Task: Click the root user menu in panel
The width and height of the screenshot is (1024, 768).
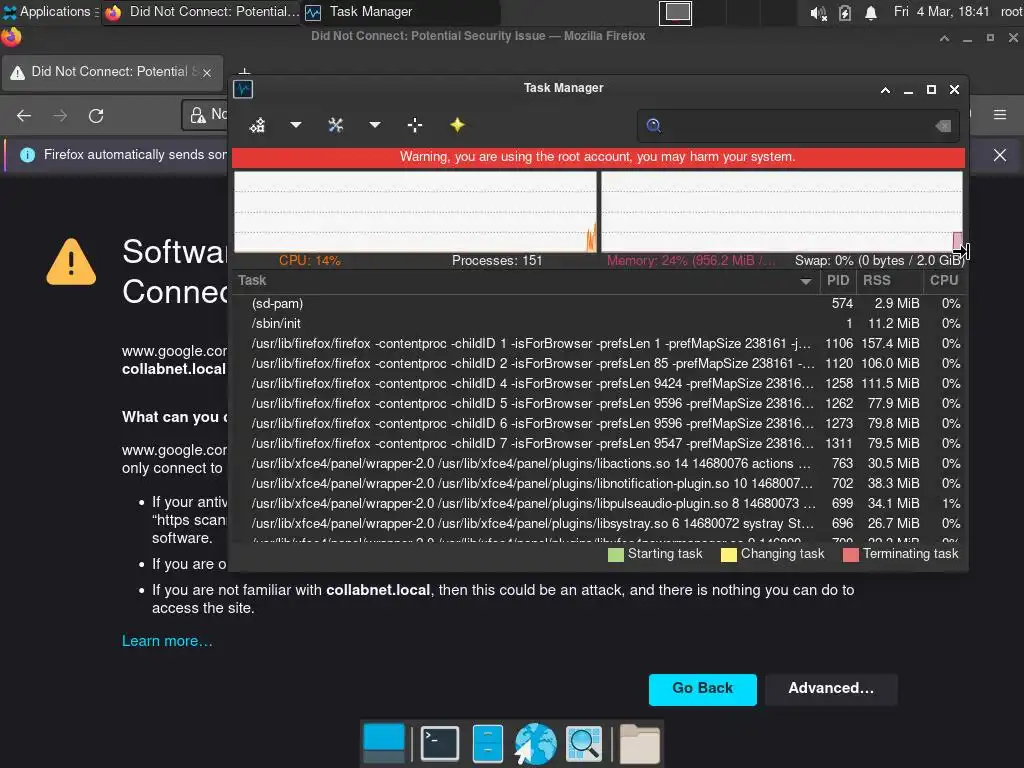Action: click(1011, 12)
